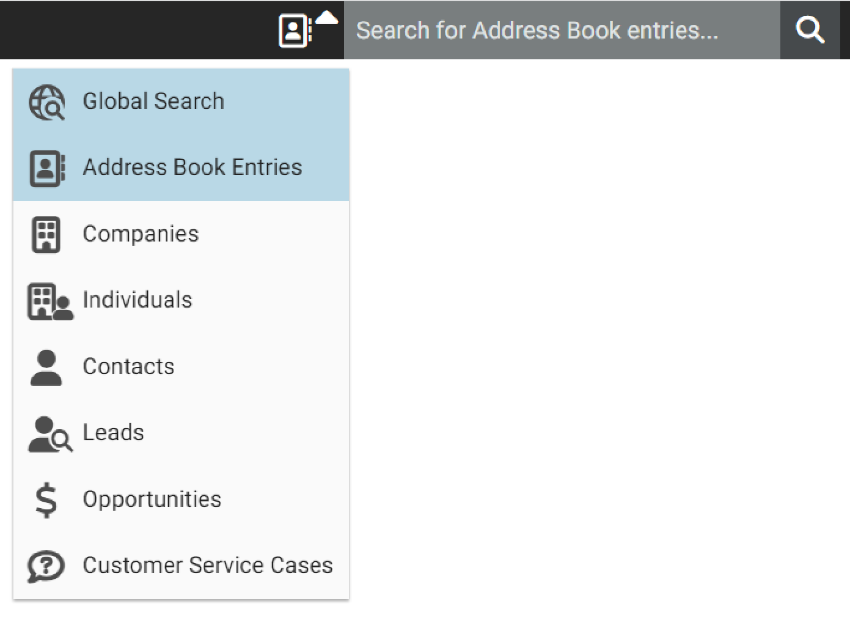Viewport: 850px width, 620px height.
Task: Collapse the search type dropdown arrow
Action: coord(327,19)
